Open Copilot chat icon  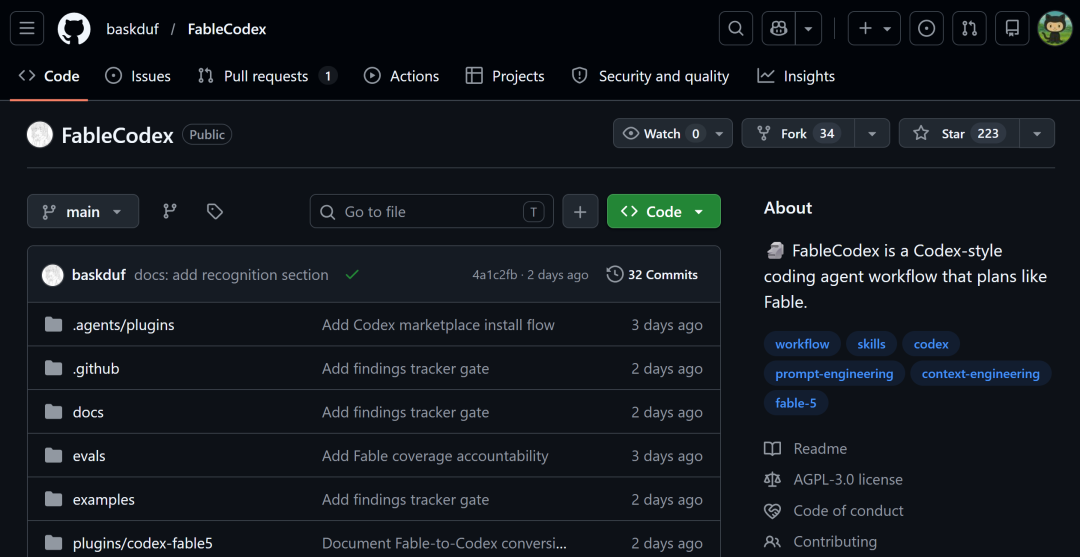pos(779,28)
